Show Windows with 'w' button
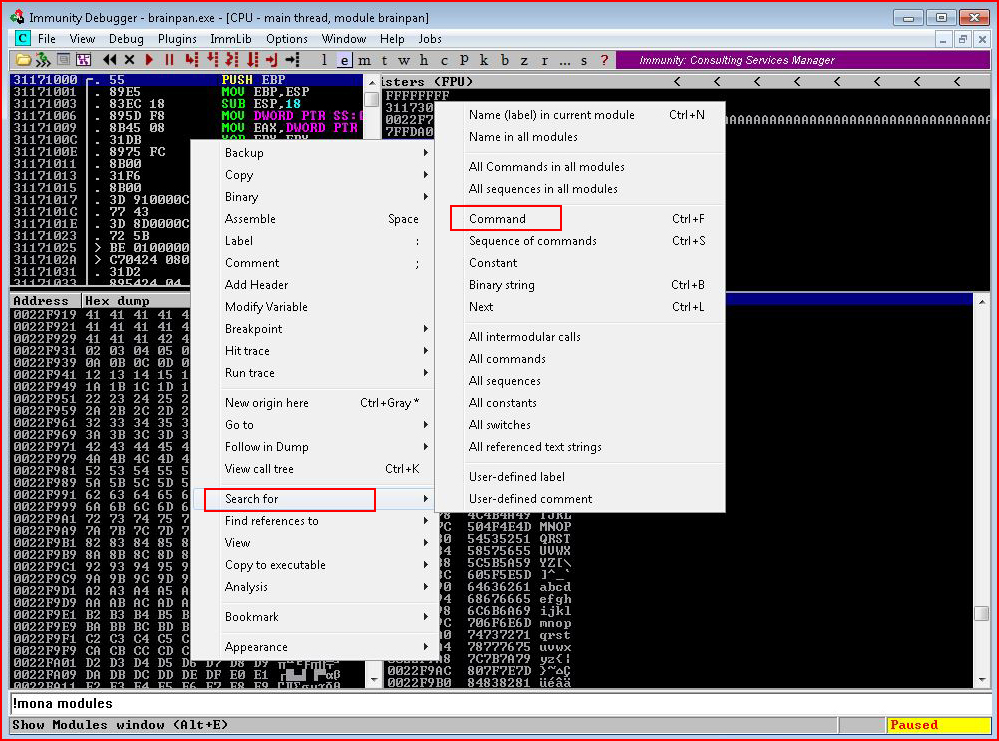 pos(404,60)
